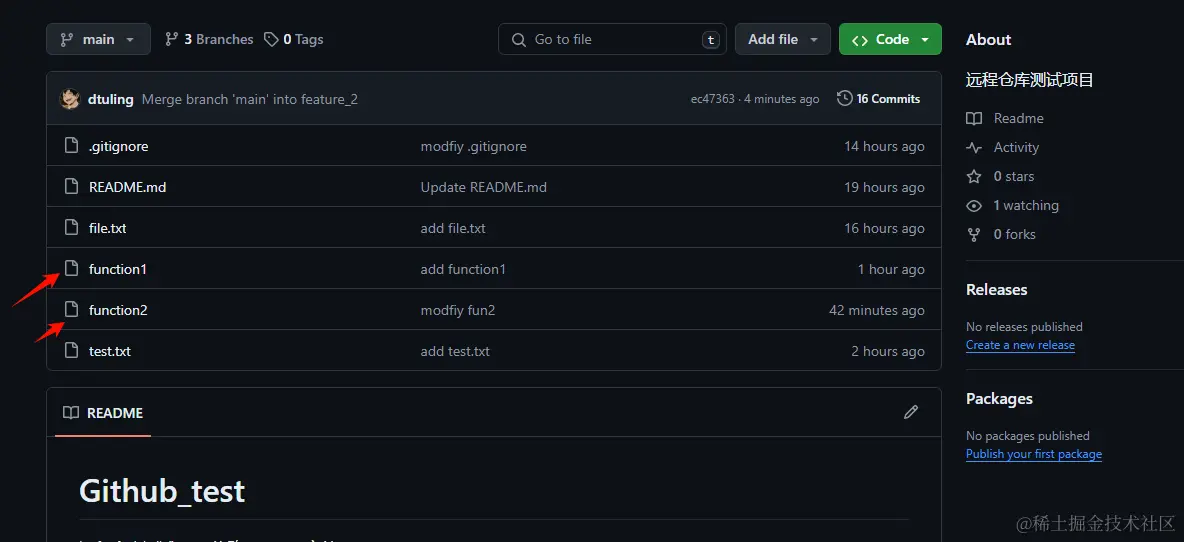
Task: Click the file icon beside .gitignore
Action: click(x=71, y=146)
